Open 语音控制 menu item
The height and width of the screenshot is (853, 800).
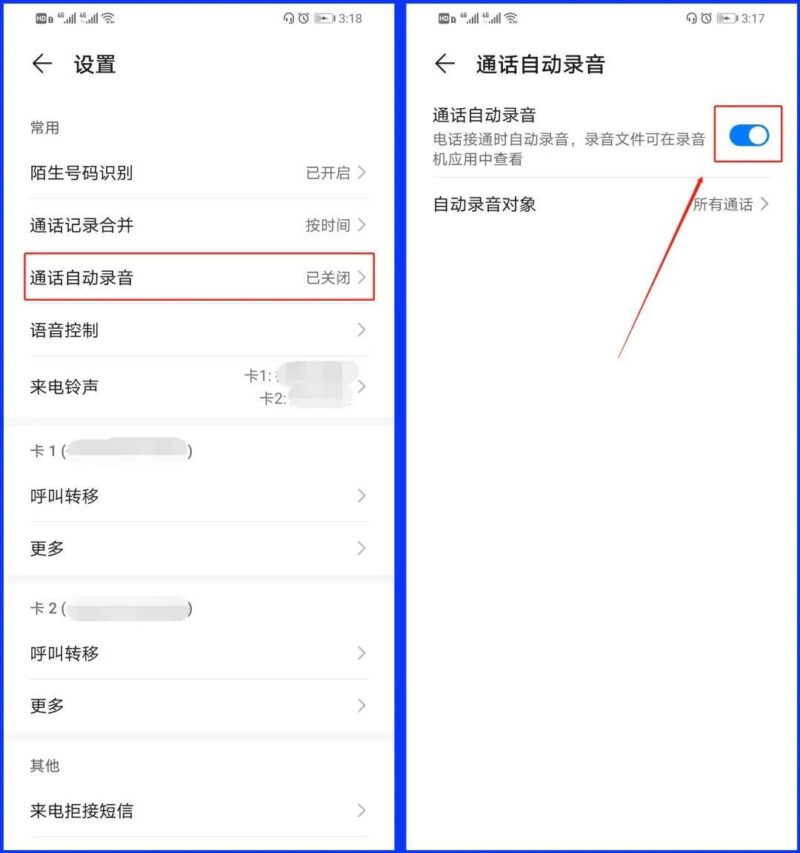click(x=199, y=330)
